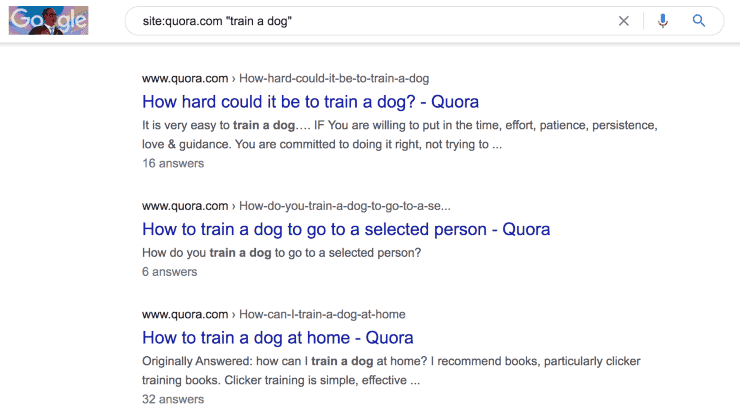Viewport: 740px width, 419px height.
Task: Click the "16 answers" text
Action: tap(173, 163)
